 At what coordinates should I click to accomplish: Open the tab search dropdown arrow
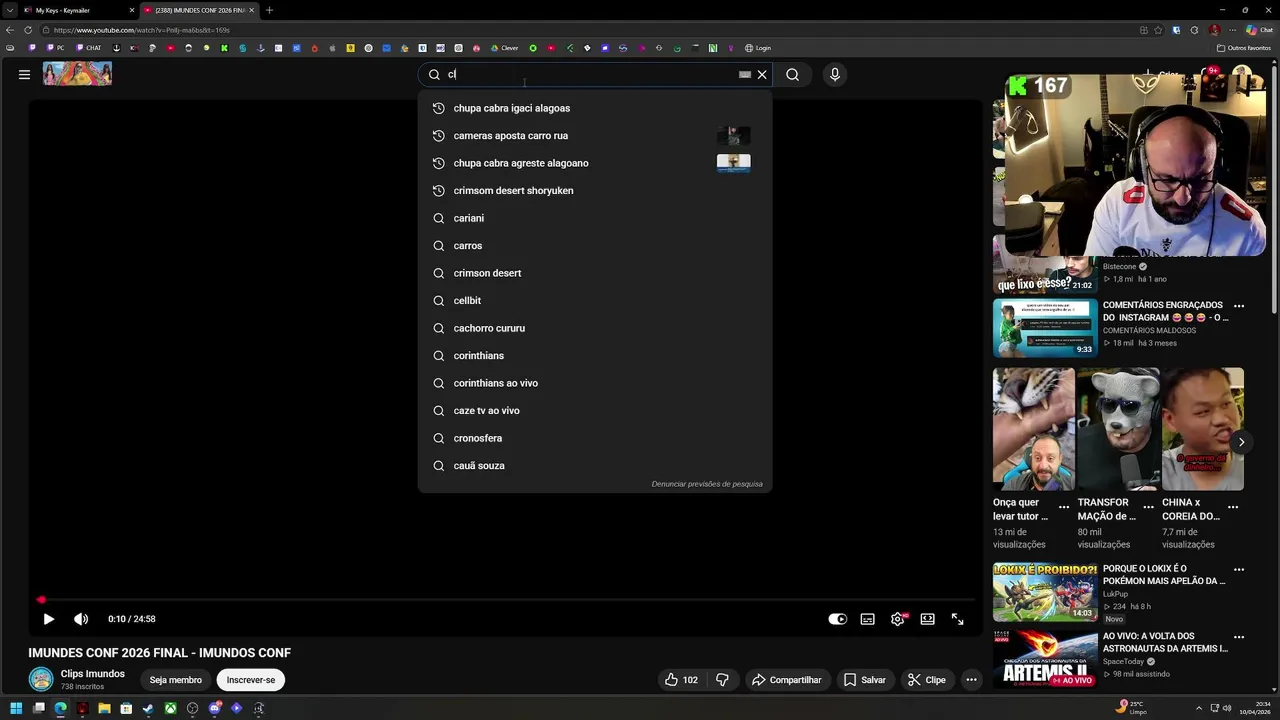click(9, 10)
